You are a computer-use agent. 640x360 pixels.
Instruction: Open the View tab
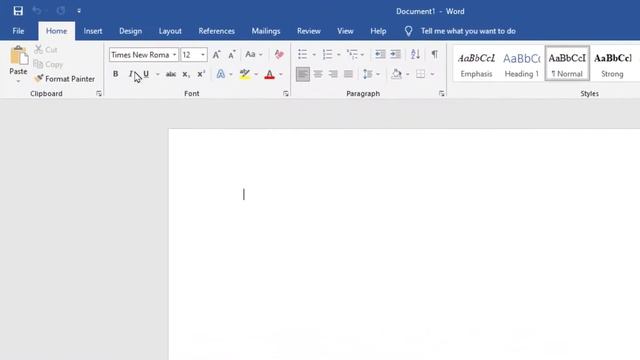point(345,31)
